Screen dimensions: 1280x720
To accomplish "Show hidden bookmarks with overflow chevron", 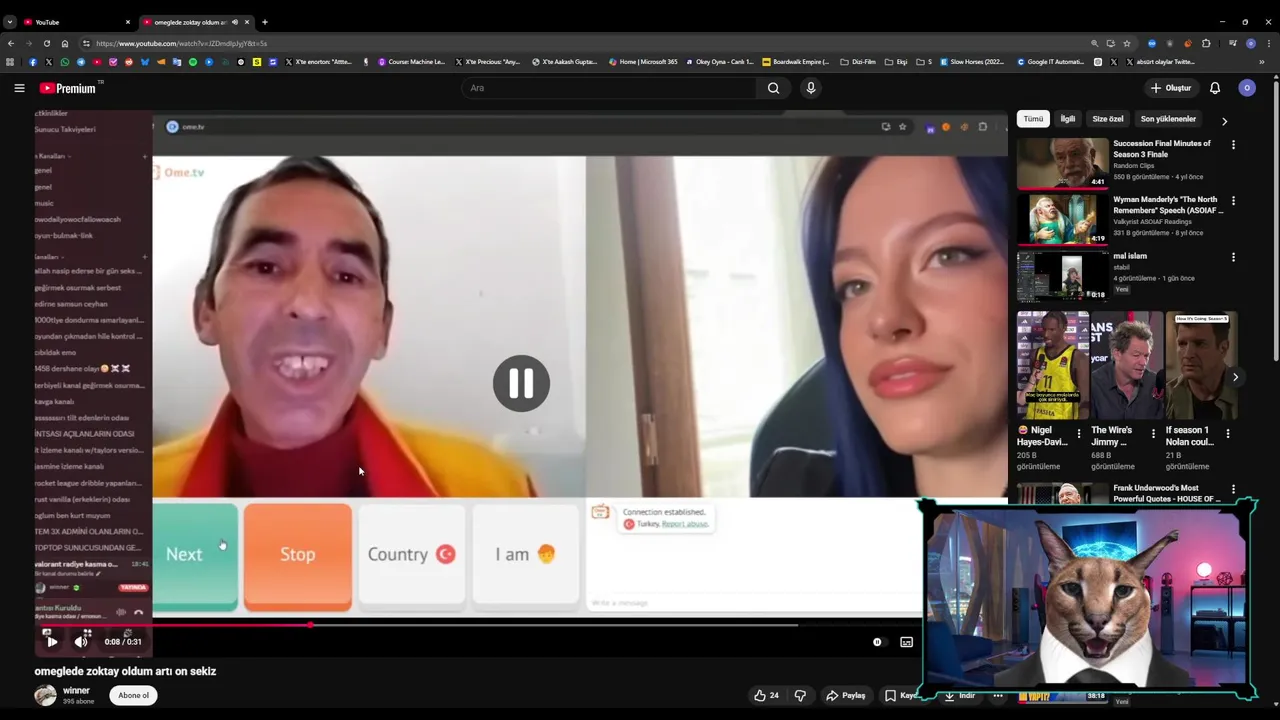I will (1262, 62).
